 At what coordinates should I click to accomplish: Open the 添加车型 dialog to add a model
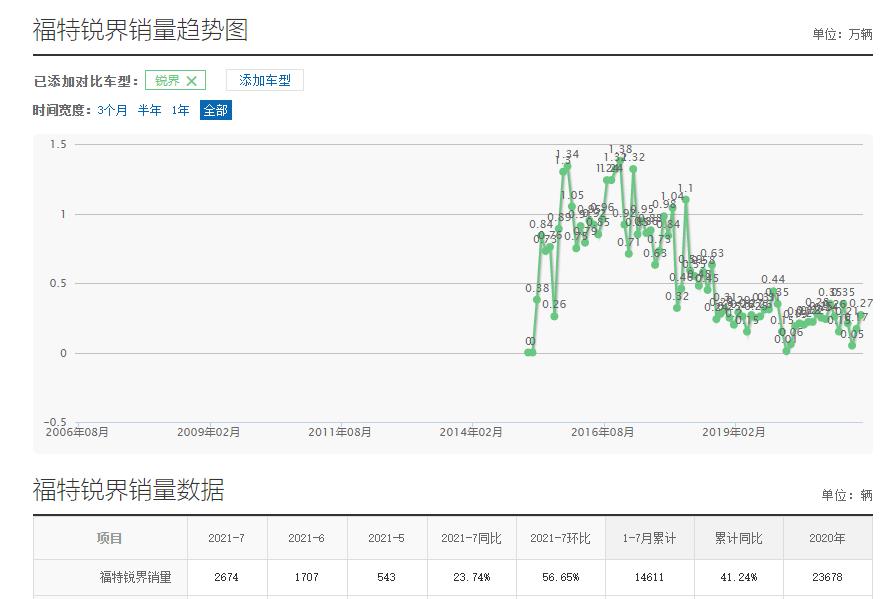click(x=265, y=80)
